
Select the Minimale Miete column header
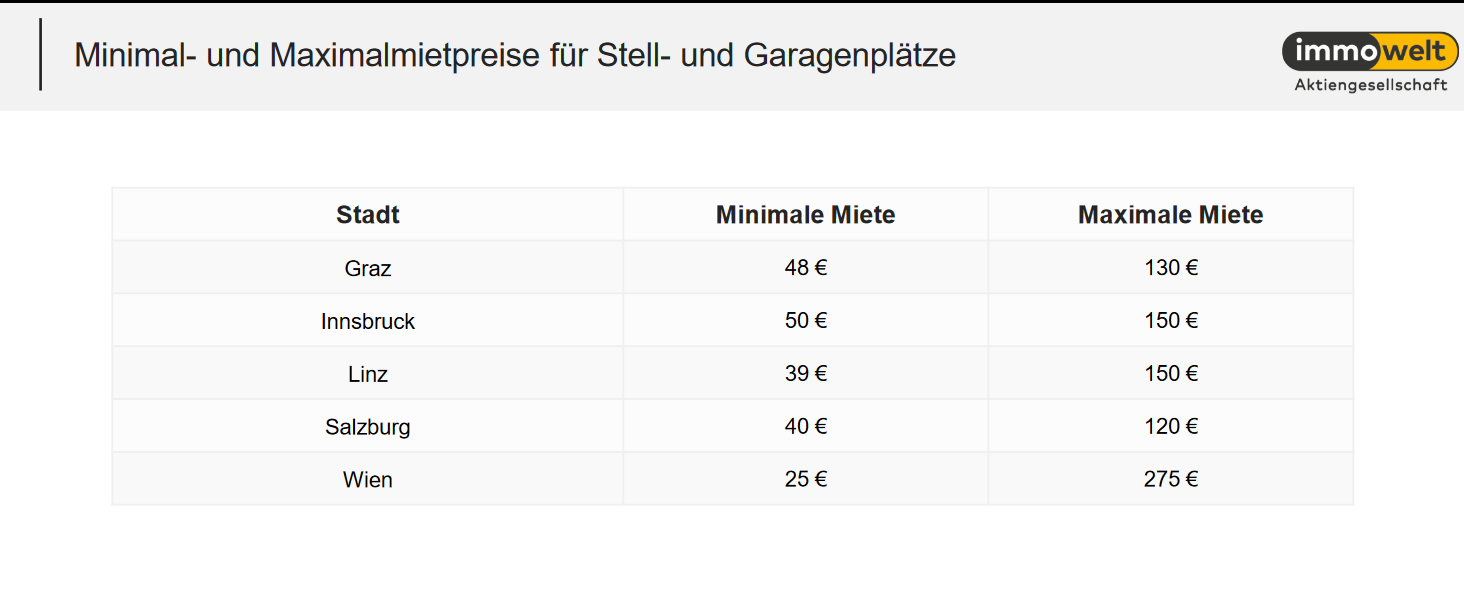[x=806, y=214]
